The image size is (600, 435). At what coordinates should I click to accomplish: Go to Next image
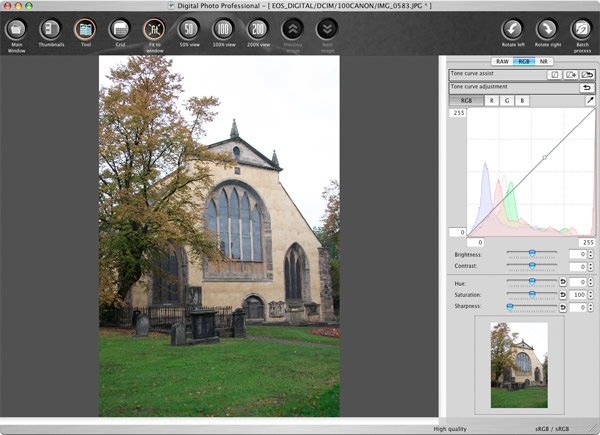327,29
